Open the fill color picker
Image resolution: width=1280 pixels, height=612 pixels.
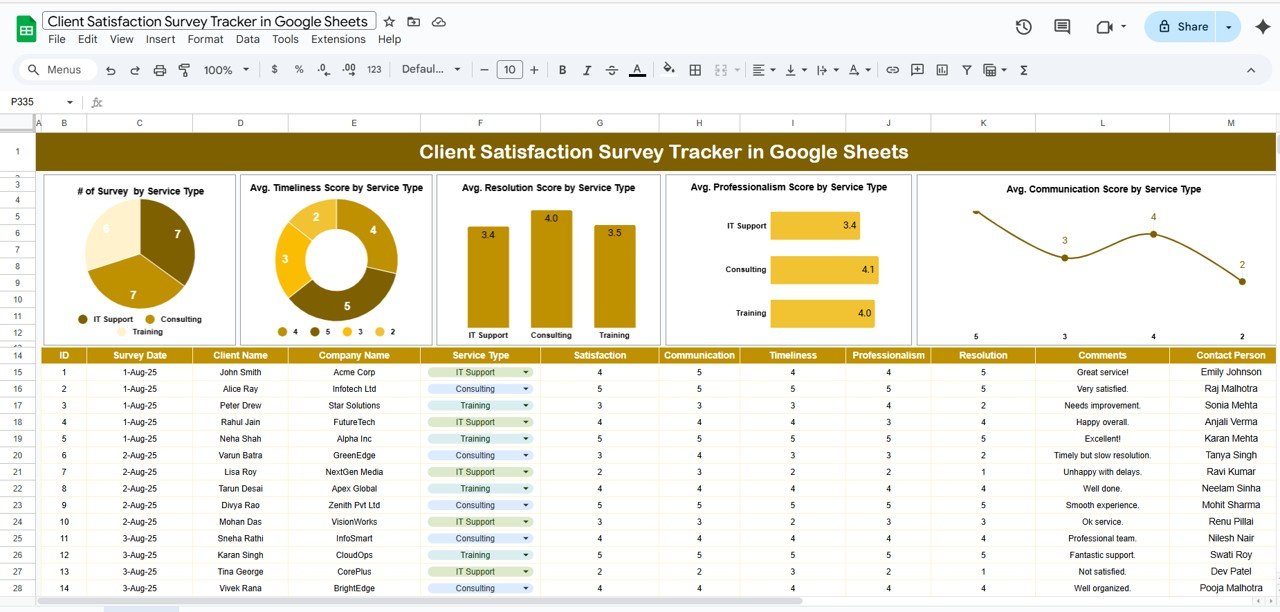click(669, 70)
